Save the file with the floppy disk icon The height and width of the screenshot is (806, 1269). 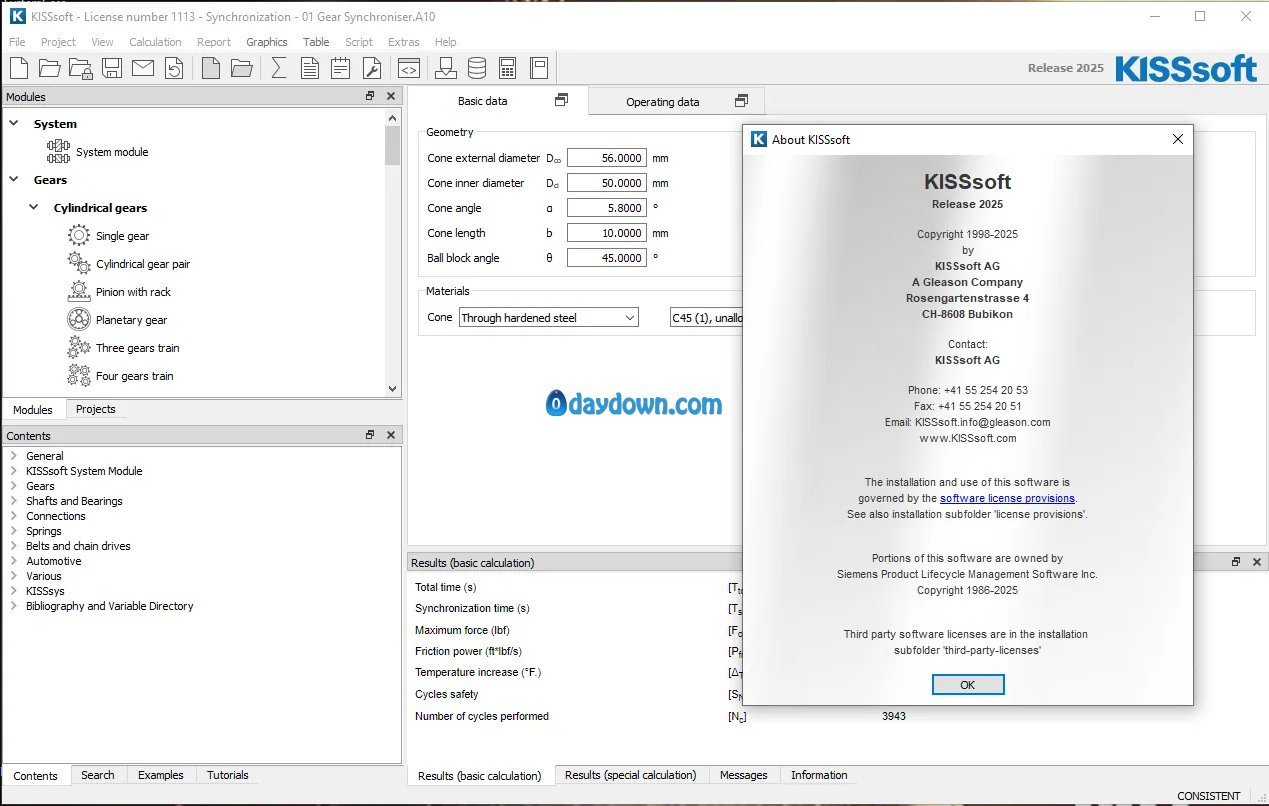[x=112, y=68]
